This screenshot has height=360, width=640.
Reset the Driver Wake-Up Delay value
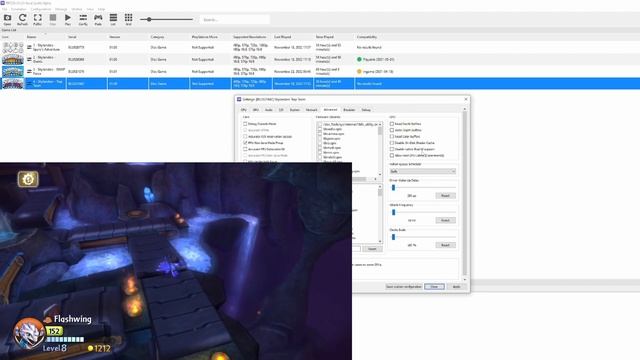[445, 196]
